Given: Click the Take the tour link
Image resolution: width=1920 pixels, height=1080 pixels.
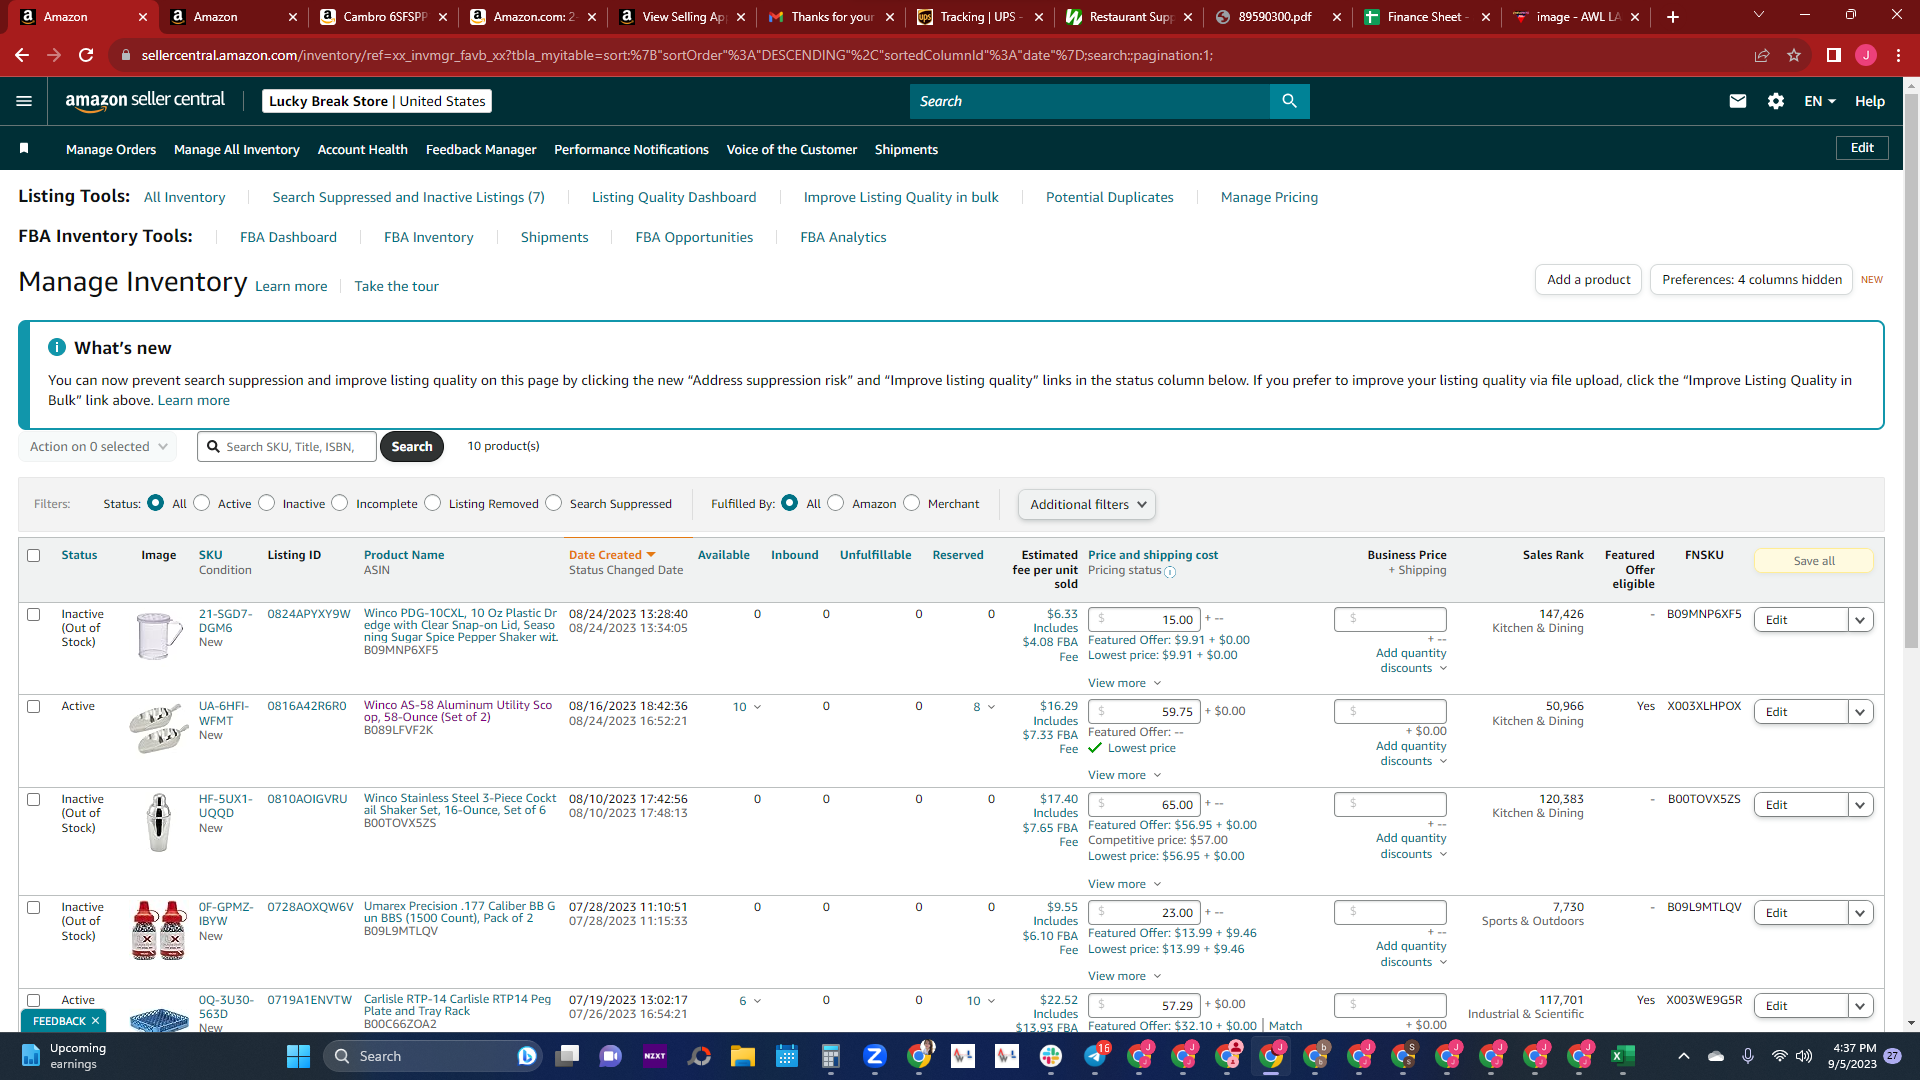Looking at the screenshot, I should coord(396,286).
